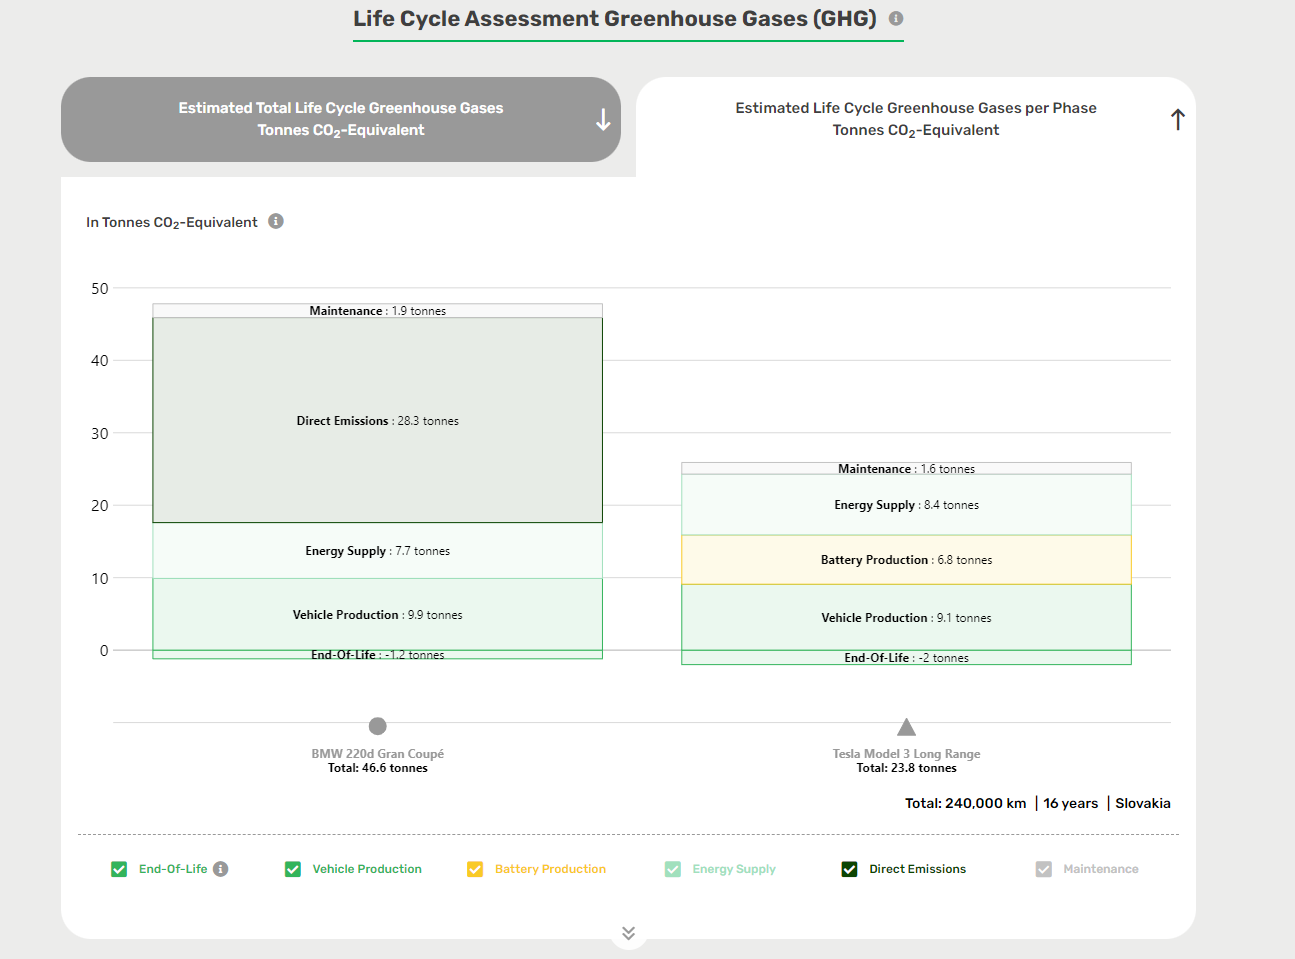Expand panel with double chevron at bottom
Image resolution: width=1295 pixels, height=959 pixels.
628,933
